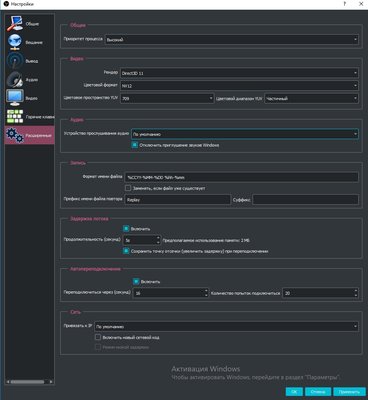
Task: Switch to the Вещание tab label
Action: [x=34, y=43]
